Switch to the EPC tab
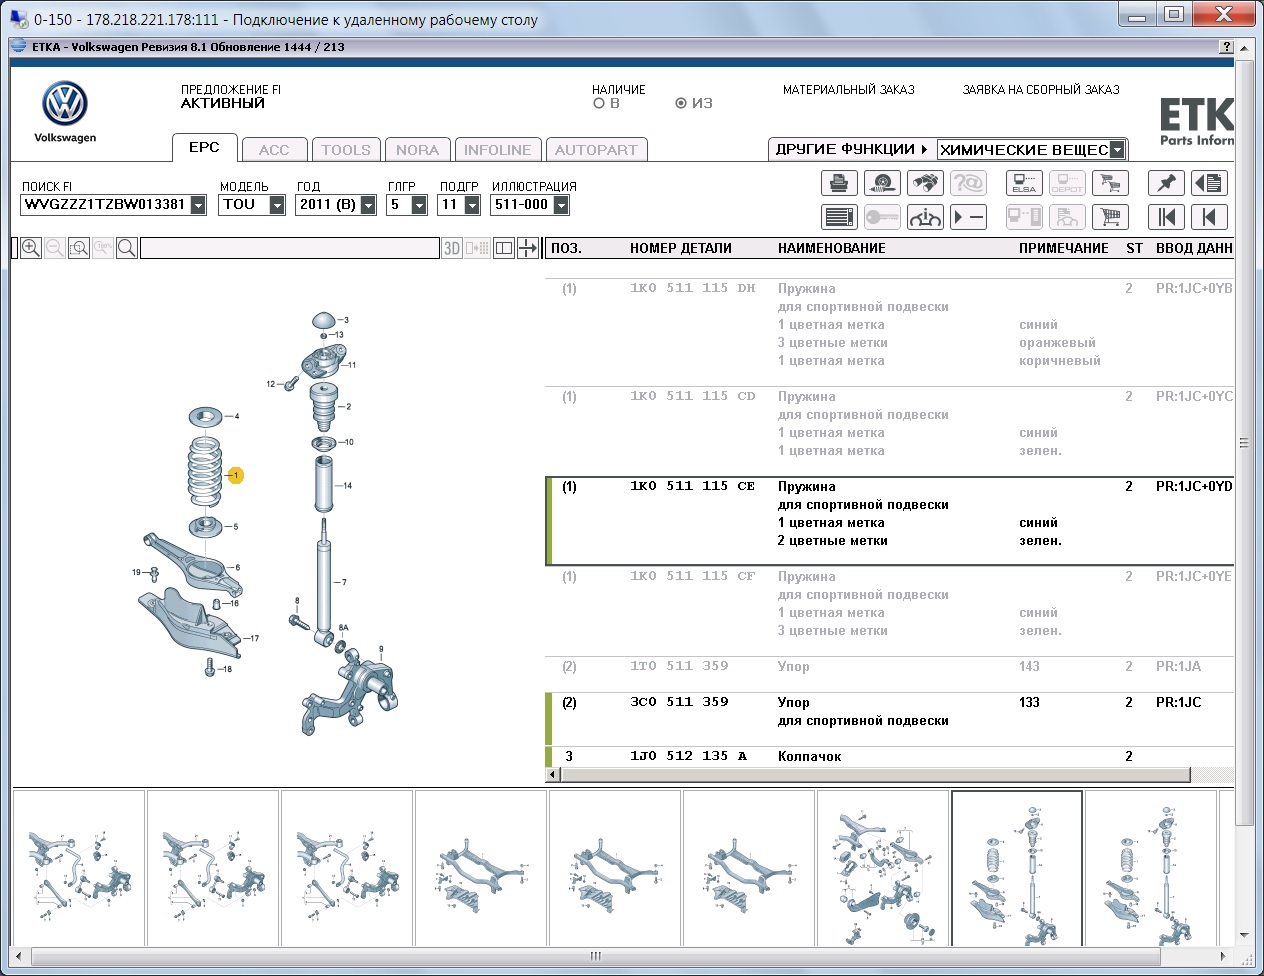This screenshot has height=976, width=1264. point(204,147)
